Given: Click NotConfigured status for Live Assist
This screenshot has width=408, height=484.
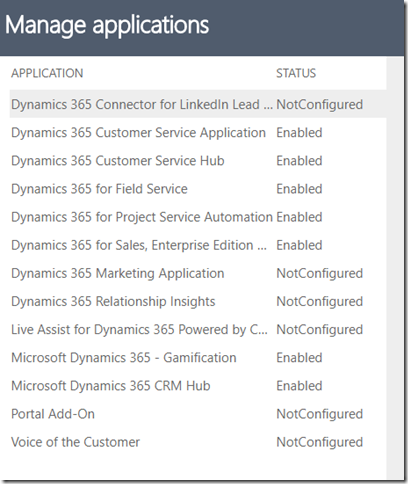Looking at the screenshot, I should coord(320,330).
